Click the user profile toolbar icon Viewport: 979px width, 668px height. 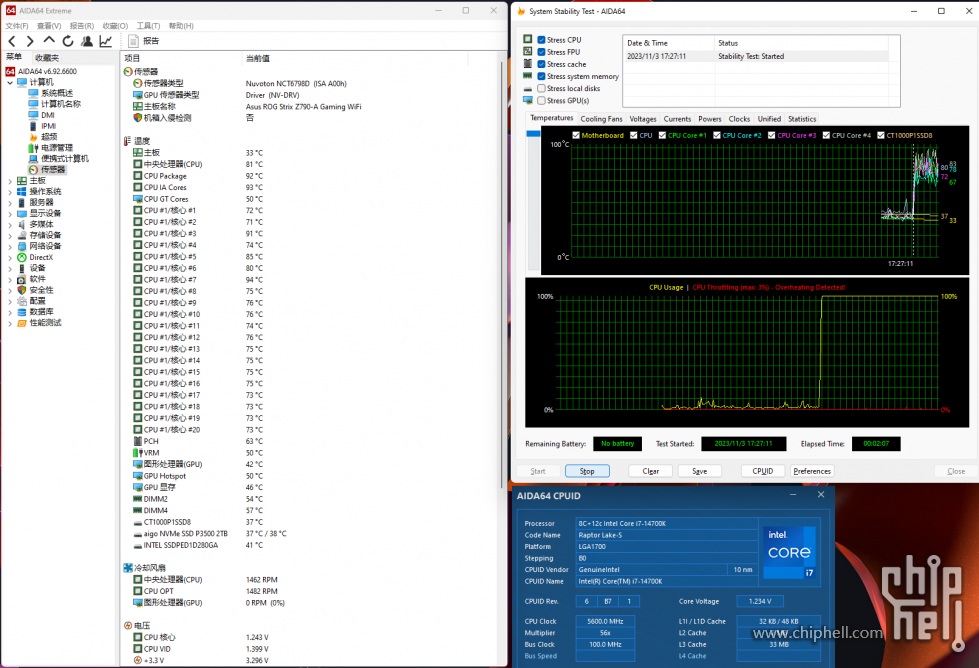[x=87, y=41]
